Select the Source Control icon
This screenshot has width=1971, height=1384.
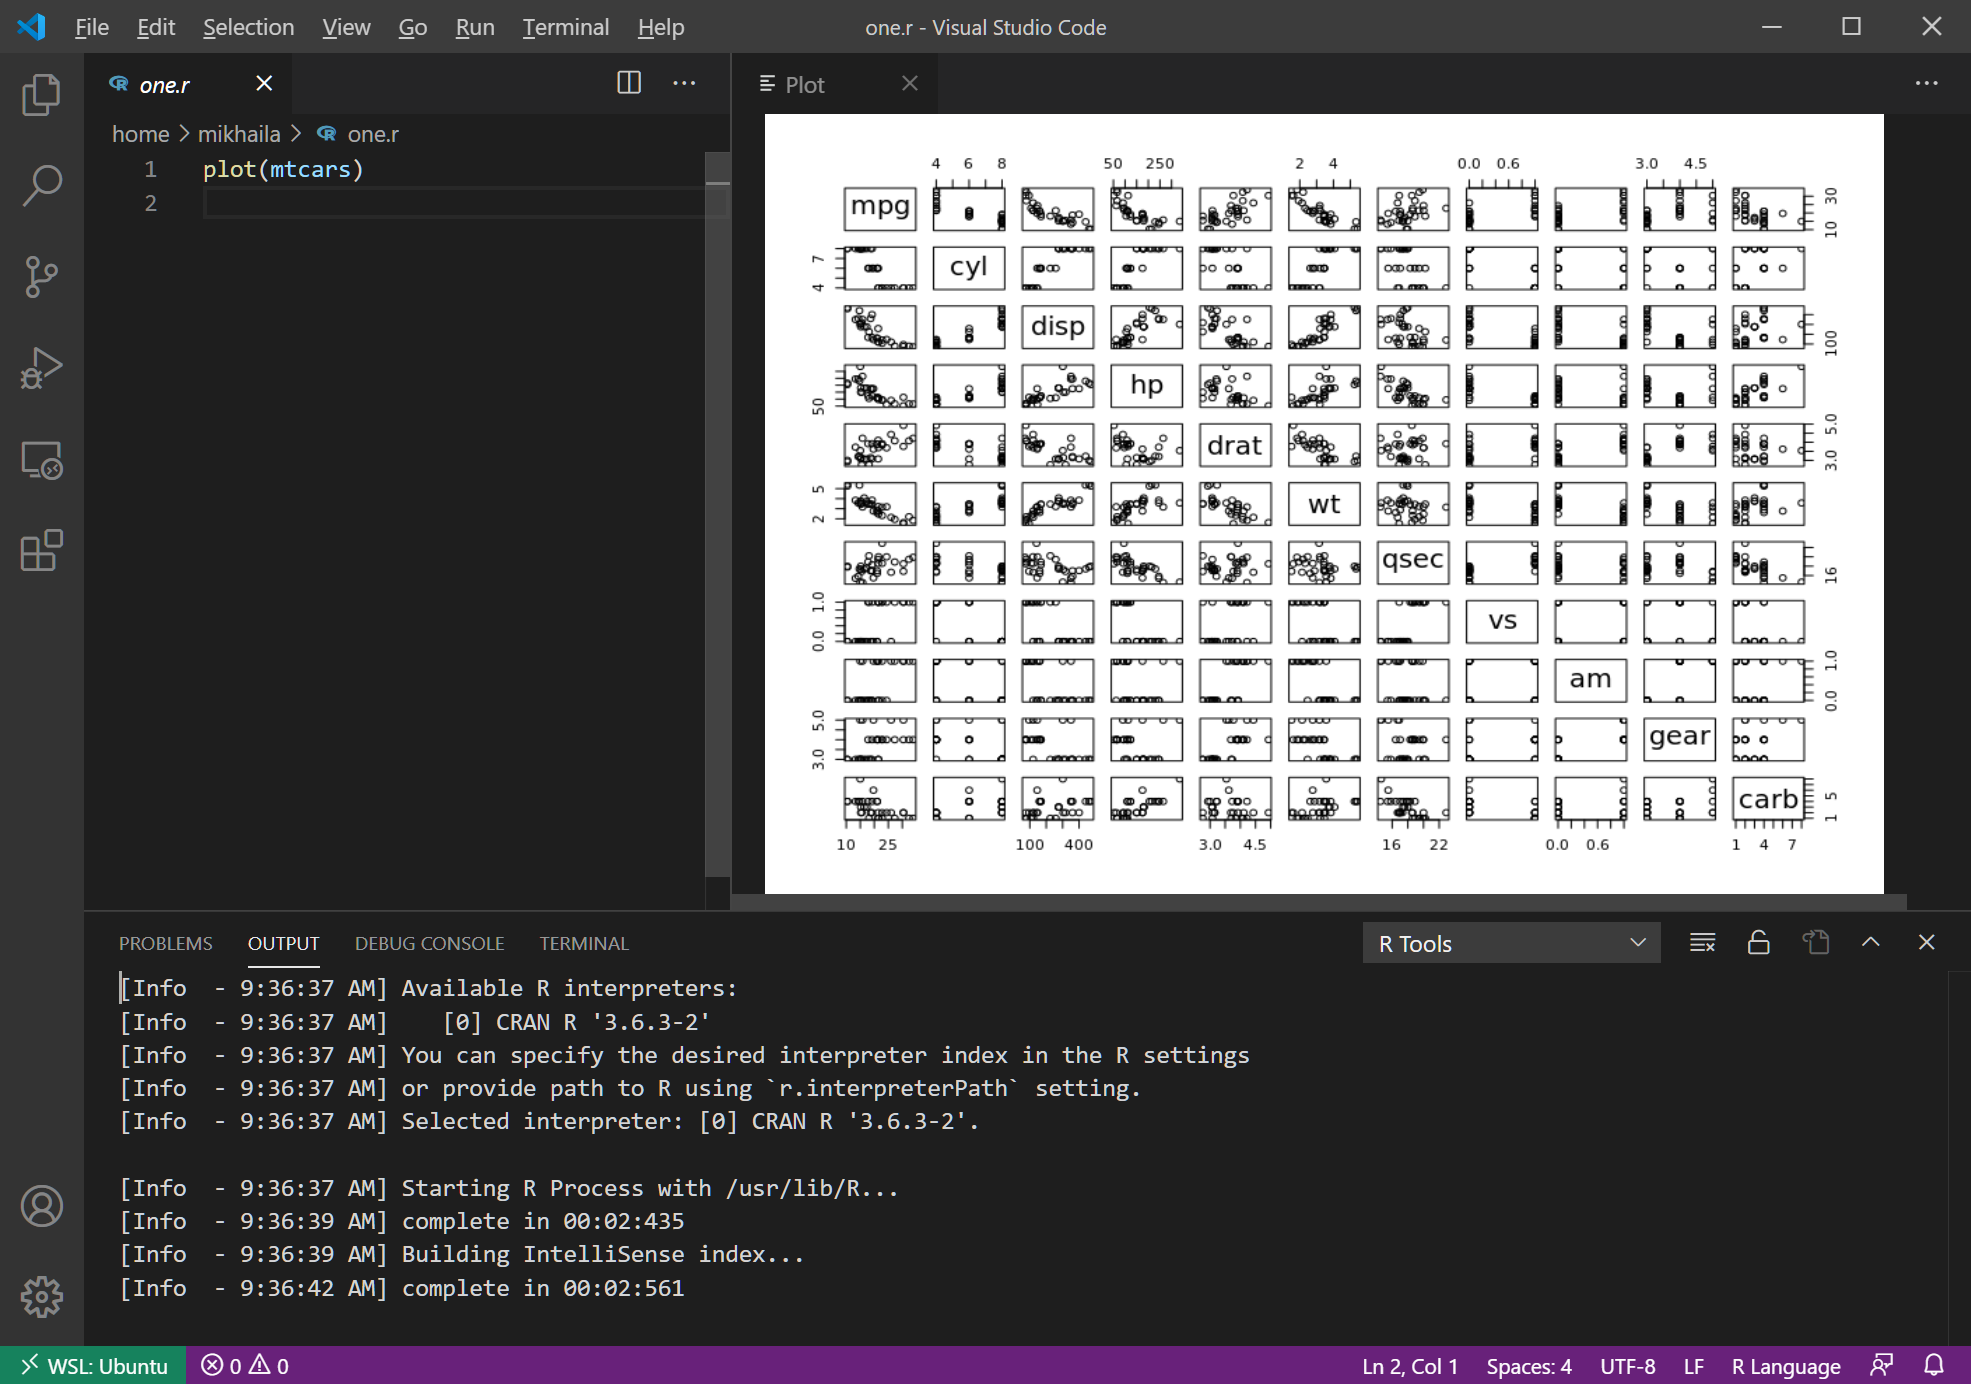pyautogui.click(x=41, y=277)
